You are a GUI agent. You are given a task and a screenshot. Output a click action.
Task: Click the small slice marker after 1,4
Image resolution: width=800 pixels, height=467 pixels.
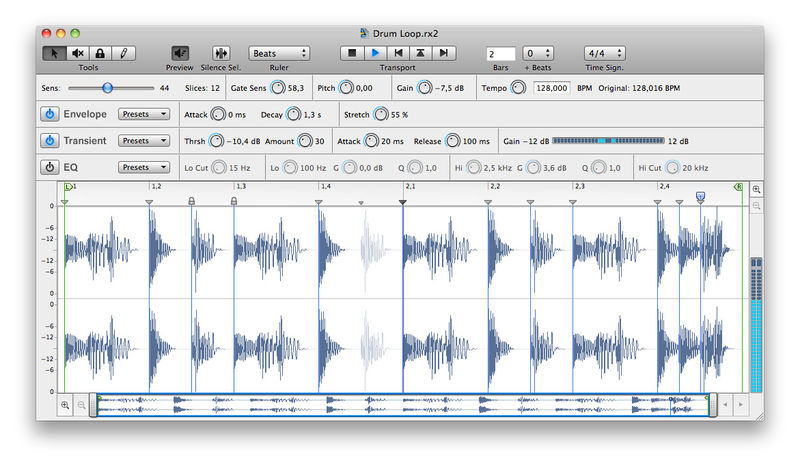pyautogui.click(x=361, y=203)
